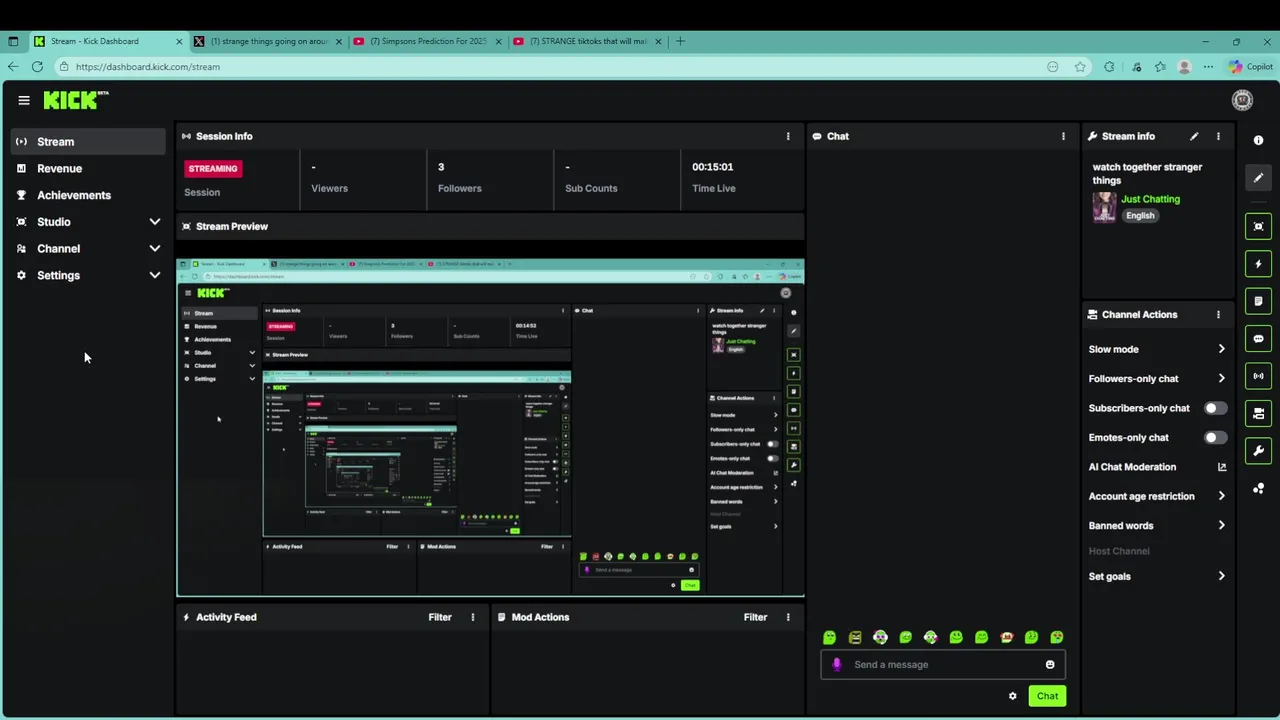This screenshot has height=720, width=1280.
Task: Click the STREAMING status badge
Action: pyautogui.click(x=213, y=168)
